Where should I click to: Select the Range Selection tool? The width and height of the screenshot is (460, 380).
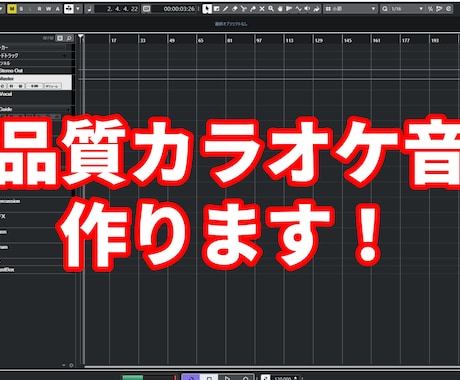216,9
